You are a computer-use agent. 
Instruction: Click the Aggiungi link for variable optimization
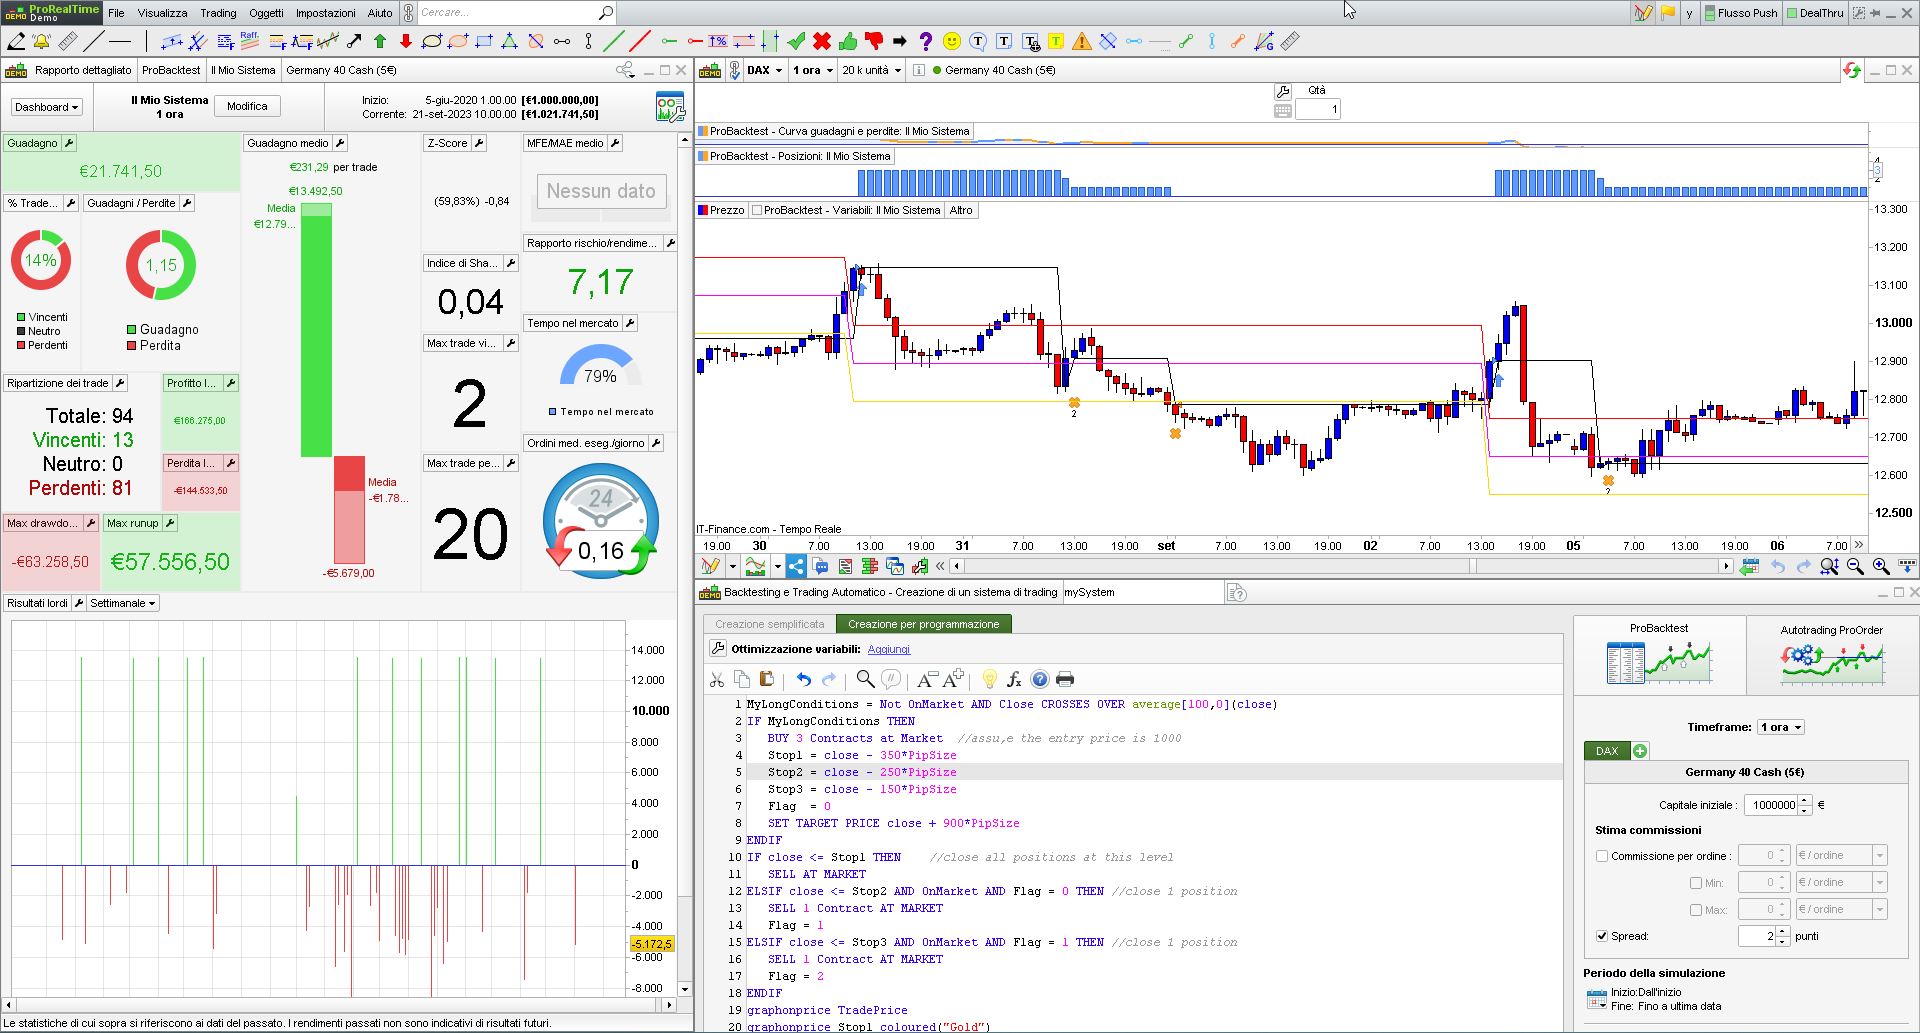point(888,649)
